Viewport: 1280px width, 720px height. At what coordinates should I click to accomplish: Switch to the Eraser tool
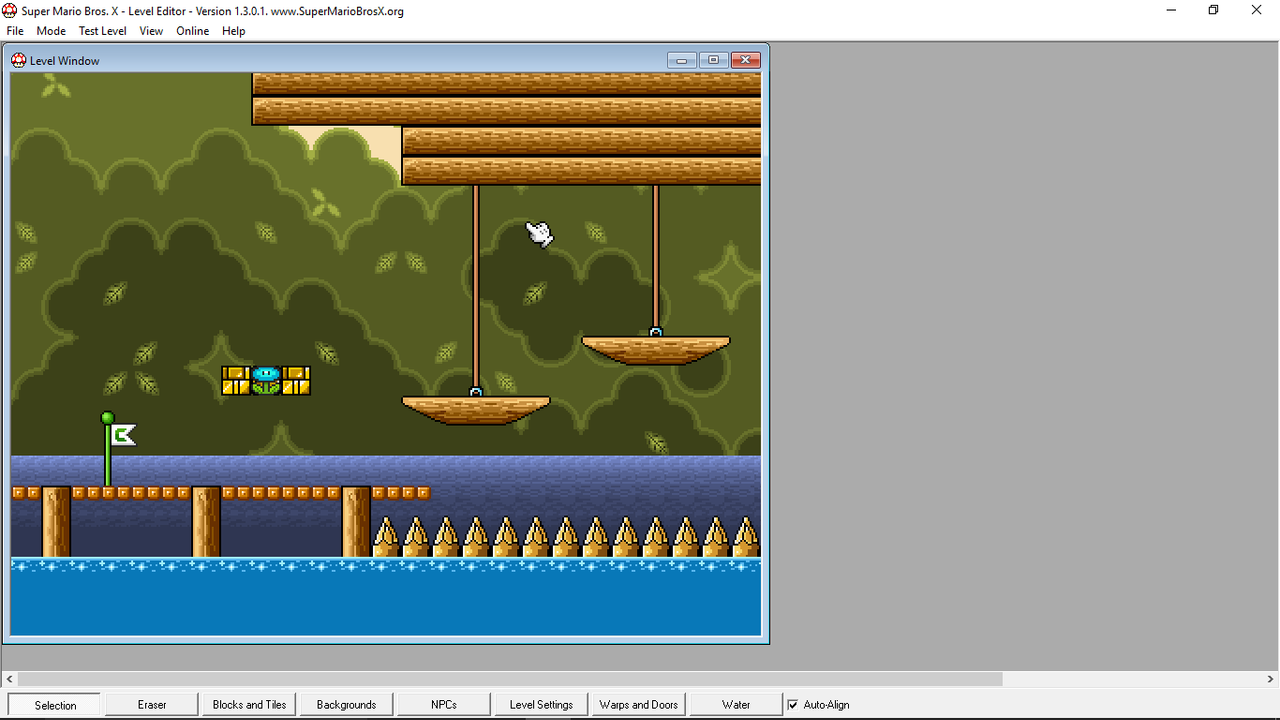coord(150,704)
